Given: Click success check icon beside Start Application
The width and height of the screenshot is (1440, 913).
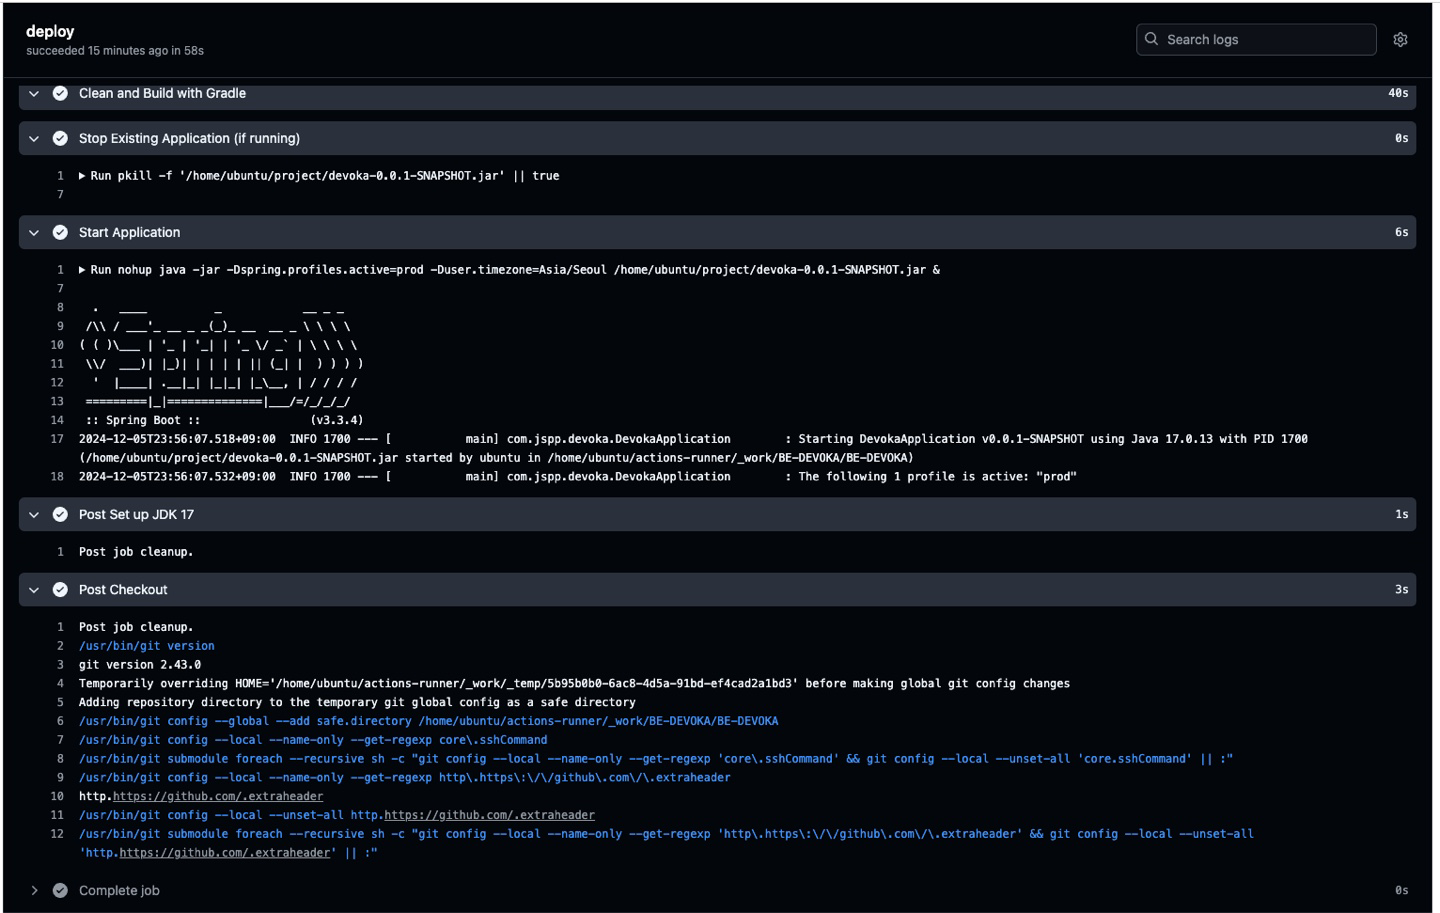Looking at the screenshot, I should (60, 232).
